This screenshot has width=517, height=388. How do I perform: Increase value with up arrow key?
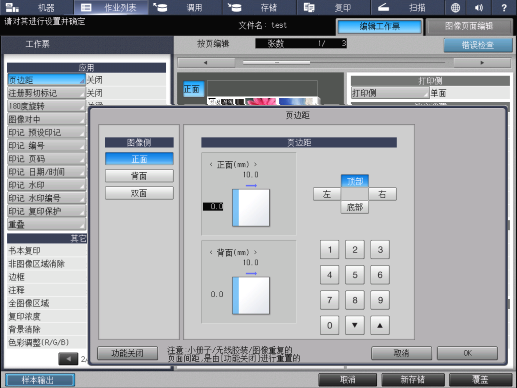(380, 325)
